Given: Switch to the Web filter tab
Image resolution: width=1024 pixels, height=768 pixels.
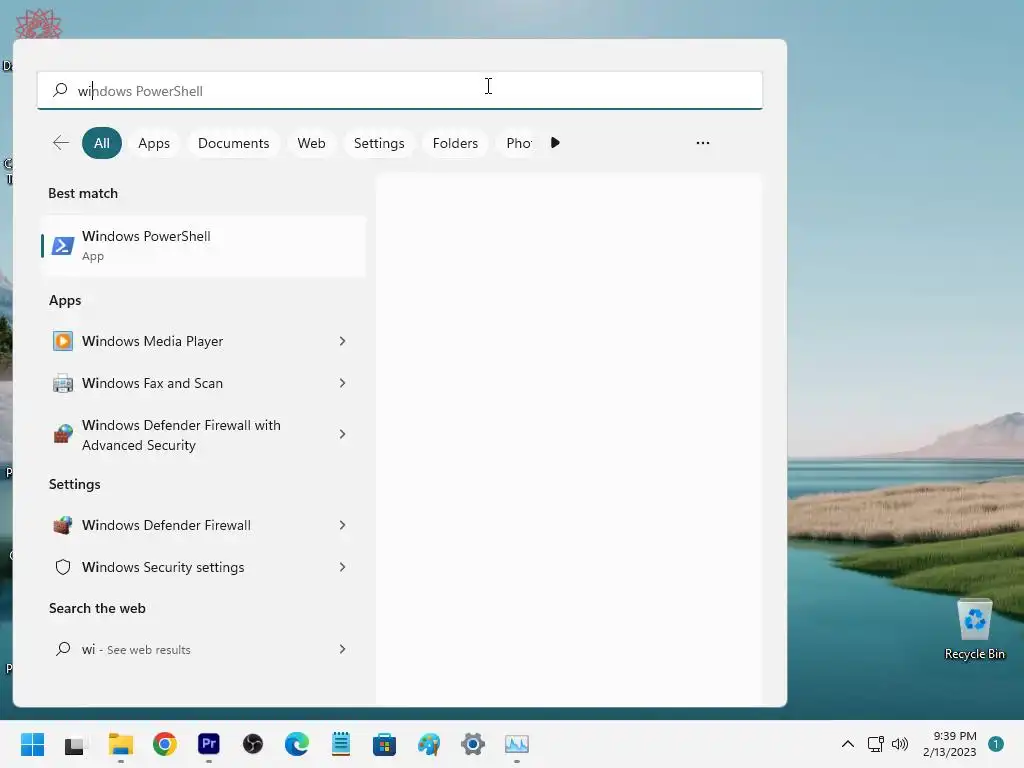Looking at the screenshot, I should coord(312,143).
